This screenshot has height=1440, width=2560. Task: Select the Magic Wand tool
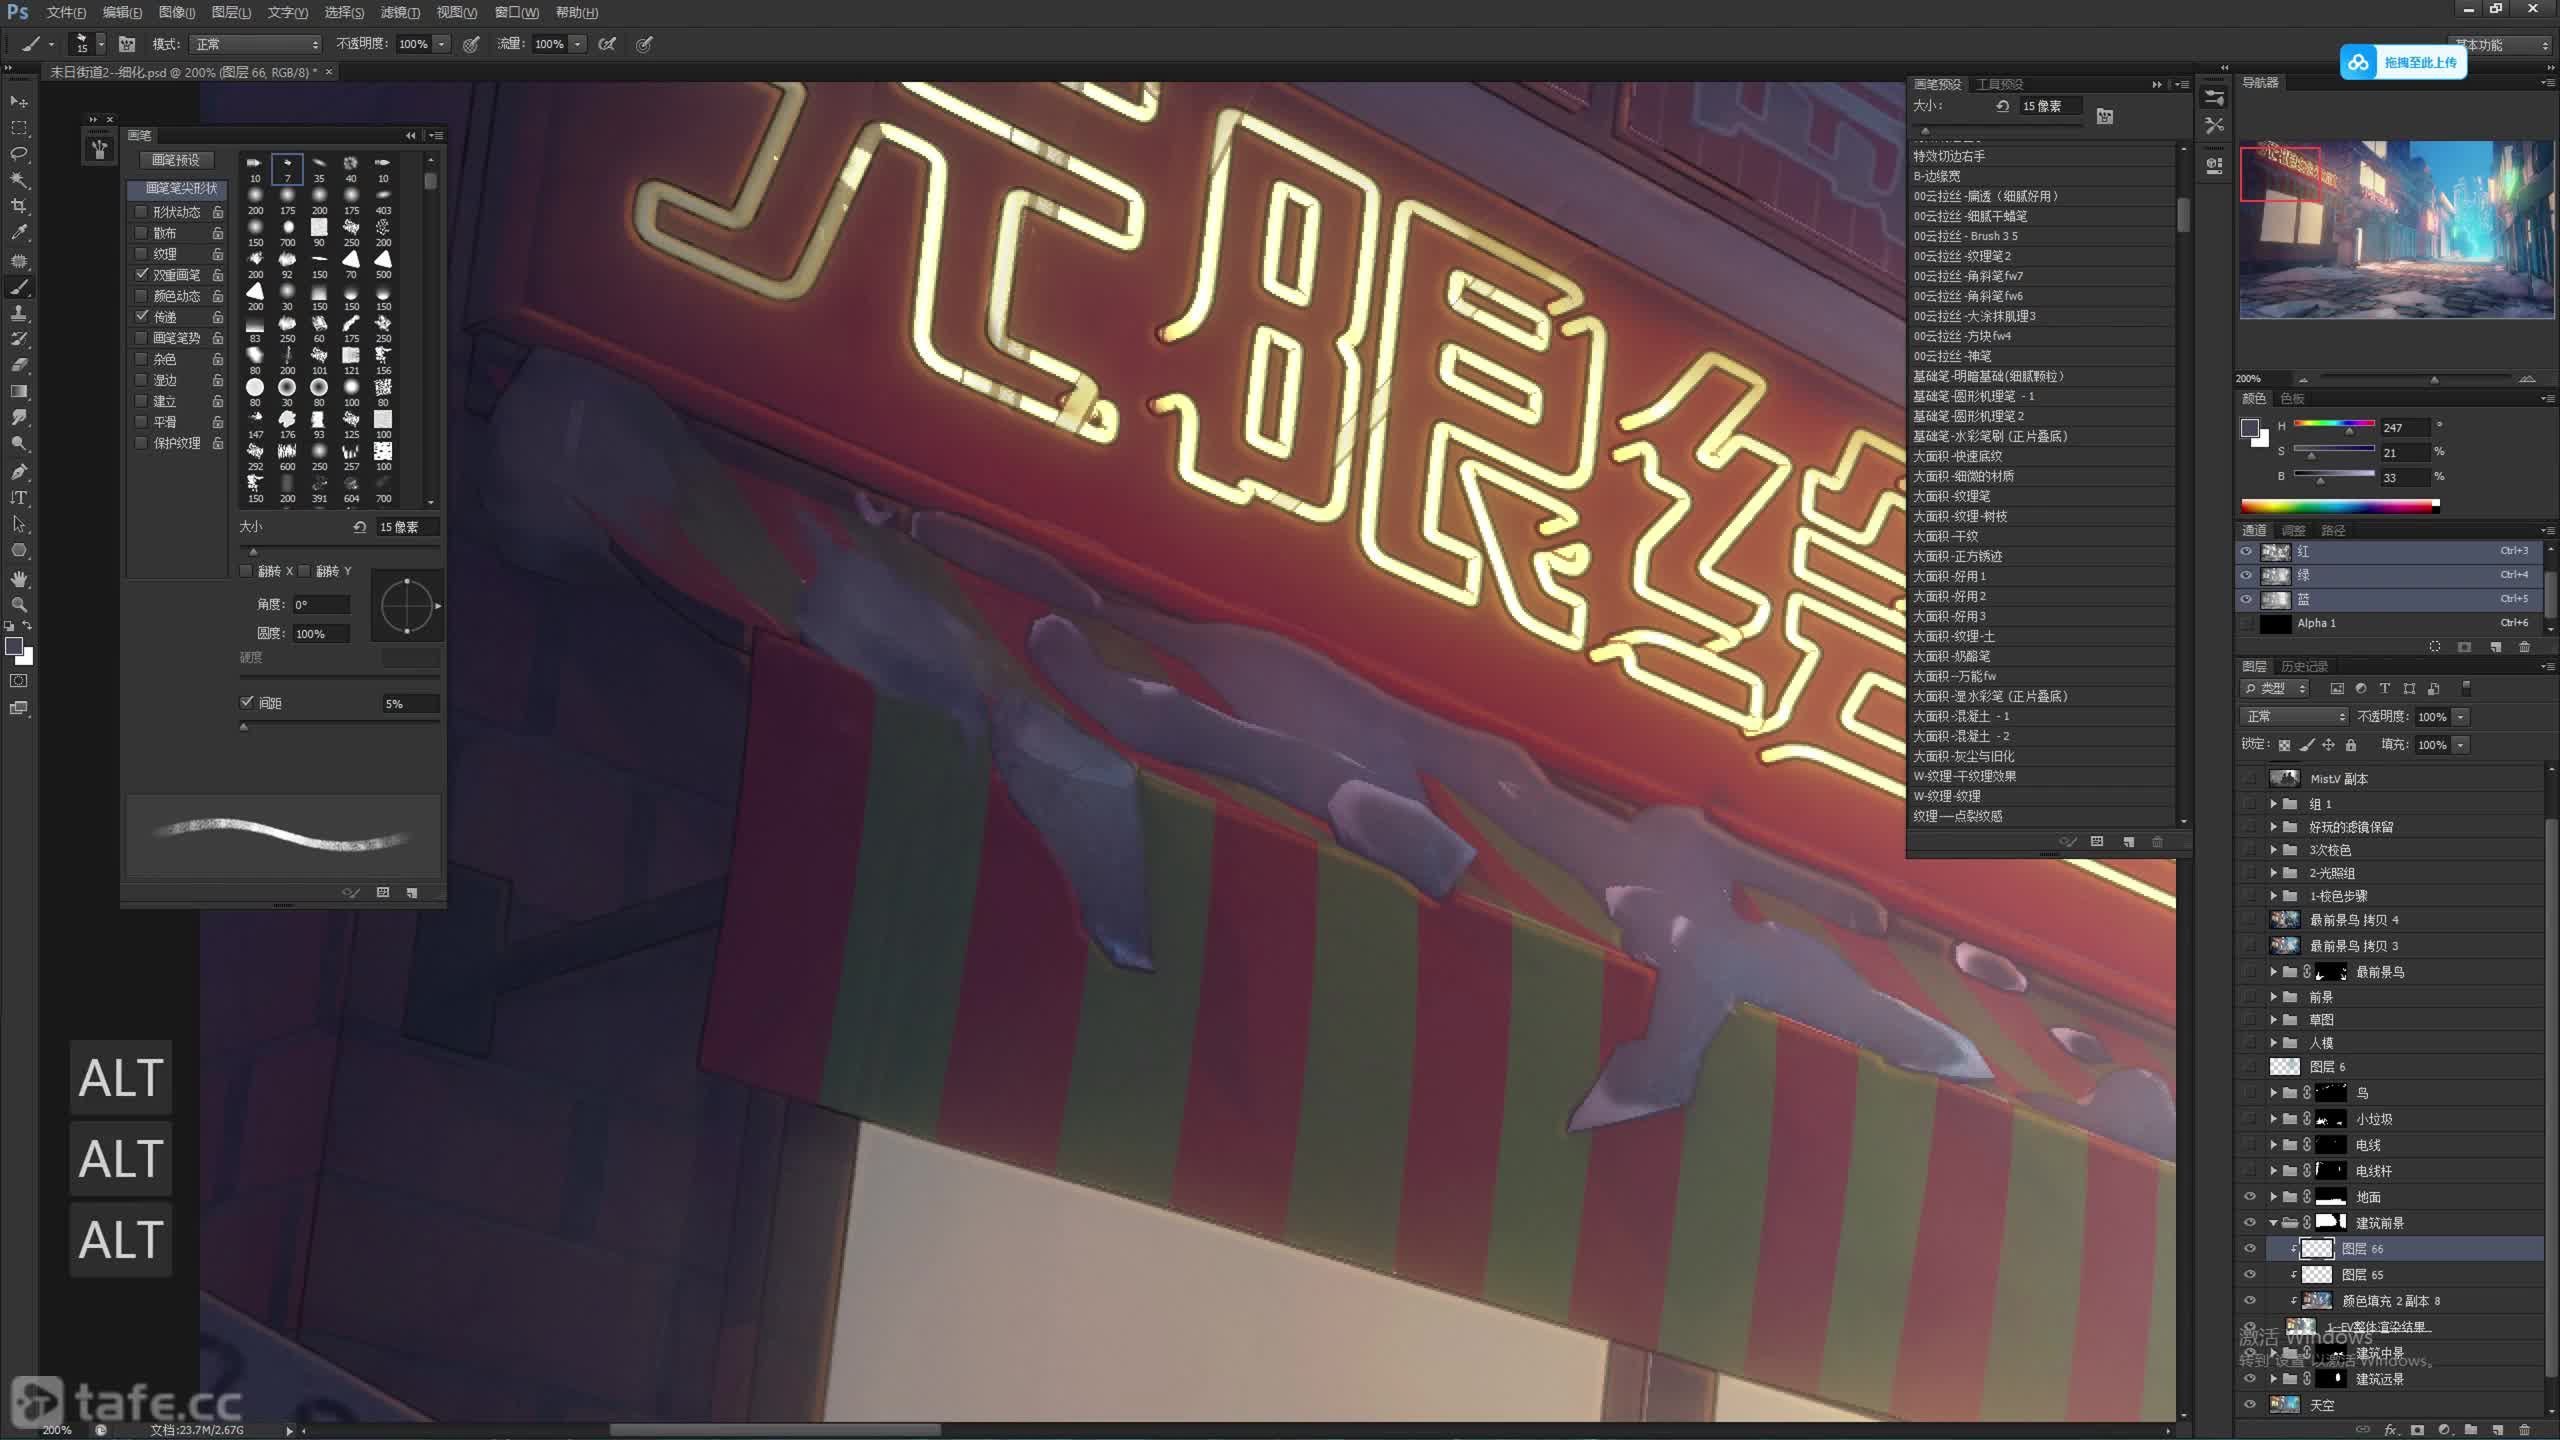click(x=19, y=180)
